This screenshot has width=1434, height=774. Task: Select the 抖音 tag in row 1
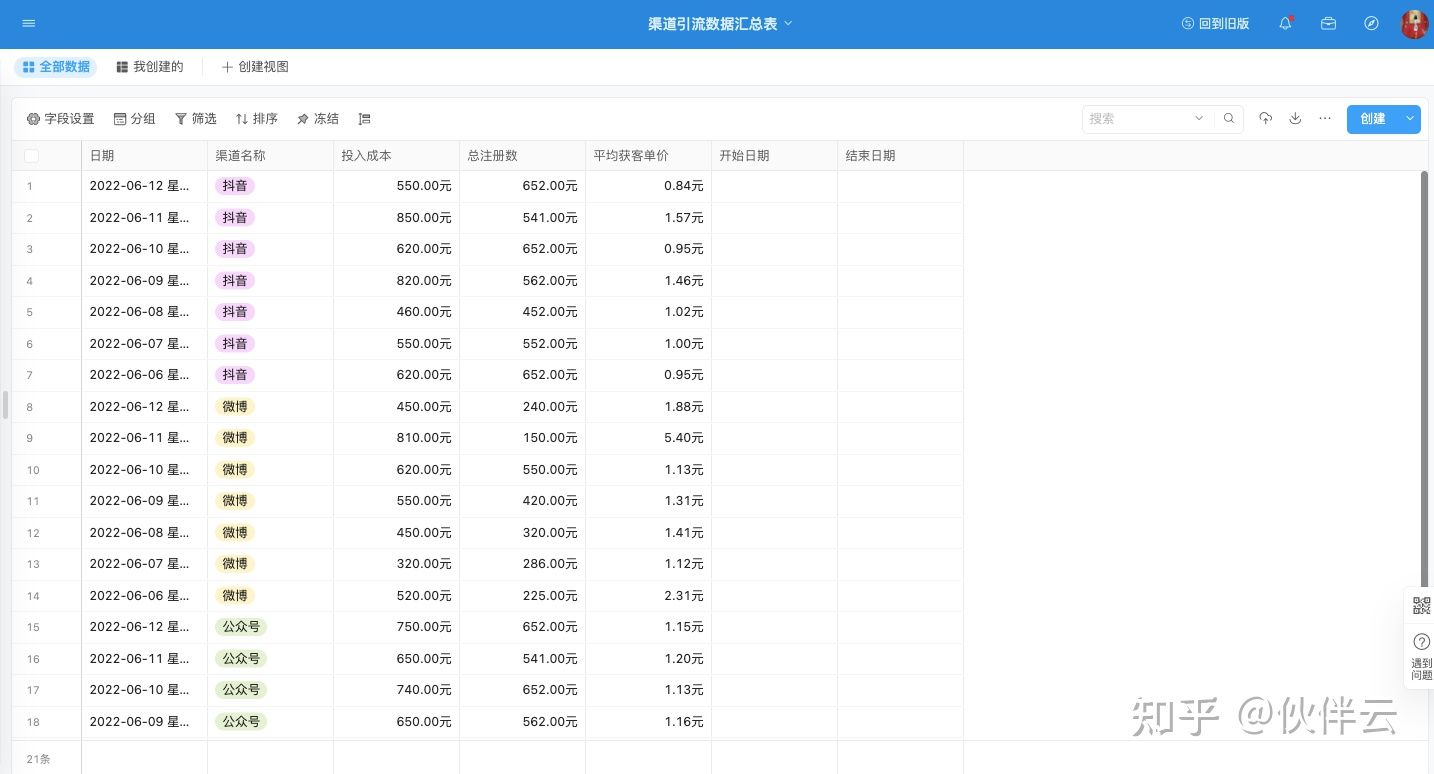(x=235, y=186)
